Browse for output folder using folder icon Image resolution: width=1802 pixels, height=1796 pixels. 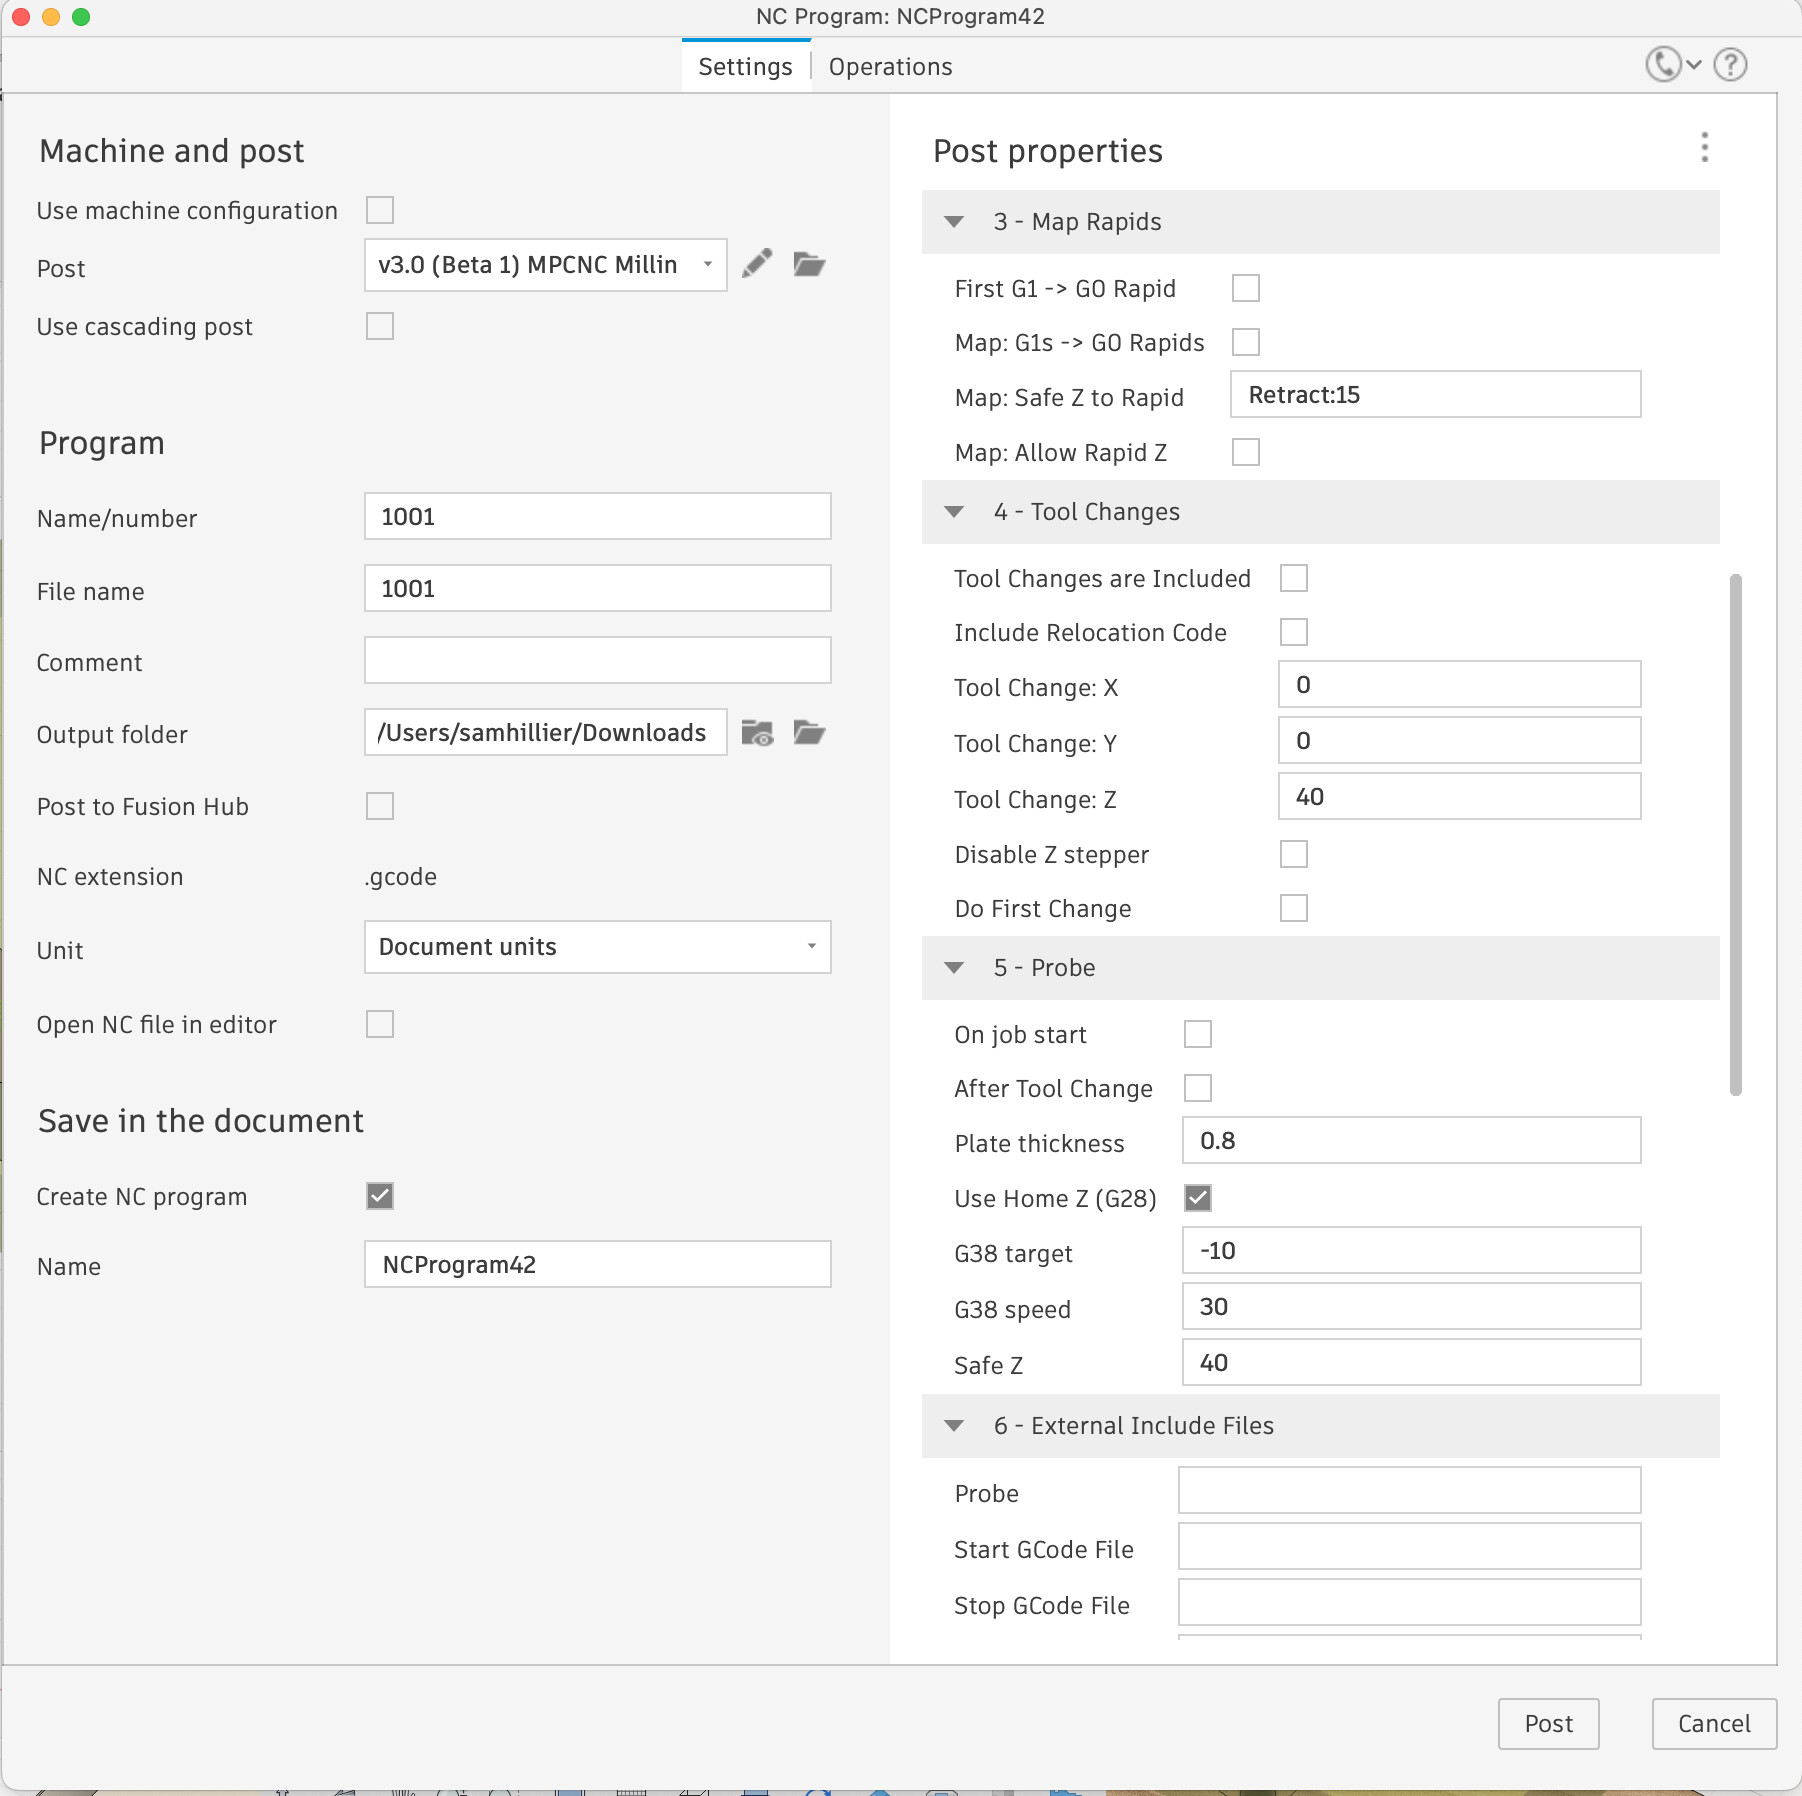click(x=808, y=733)
